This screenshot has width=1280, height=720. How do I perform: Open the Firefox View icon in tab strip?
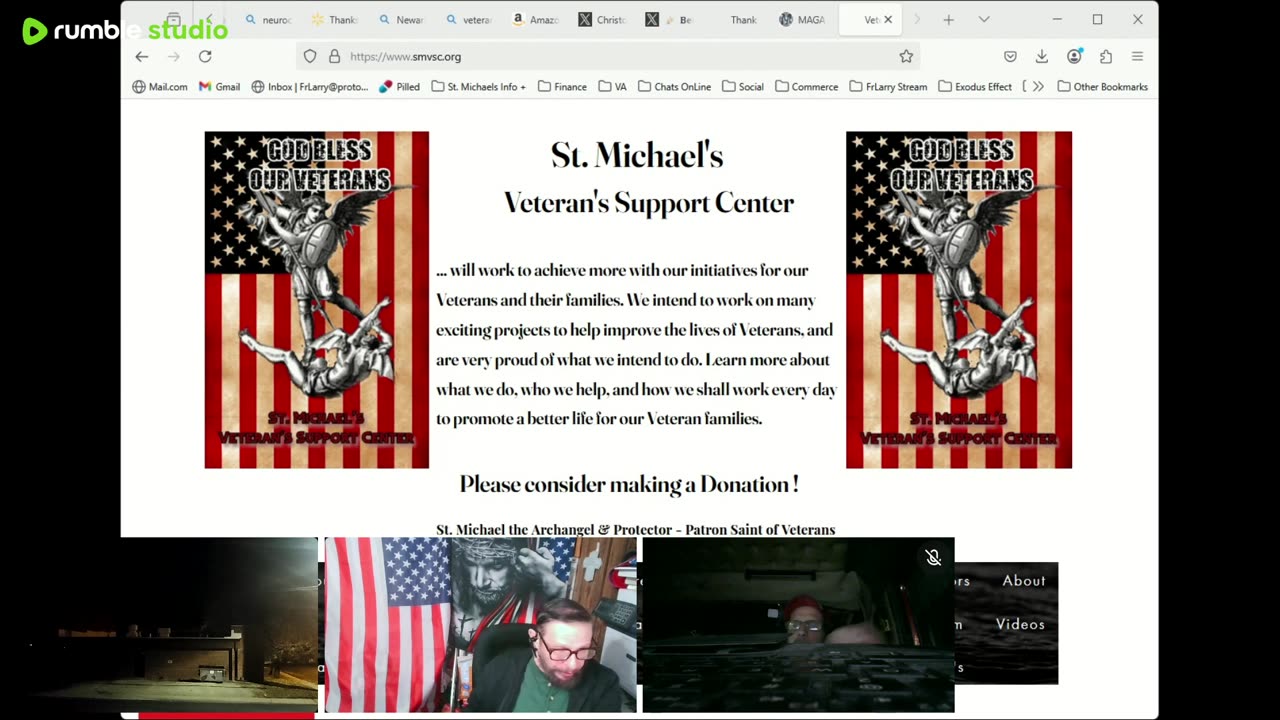174,20
